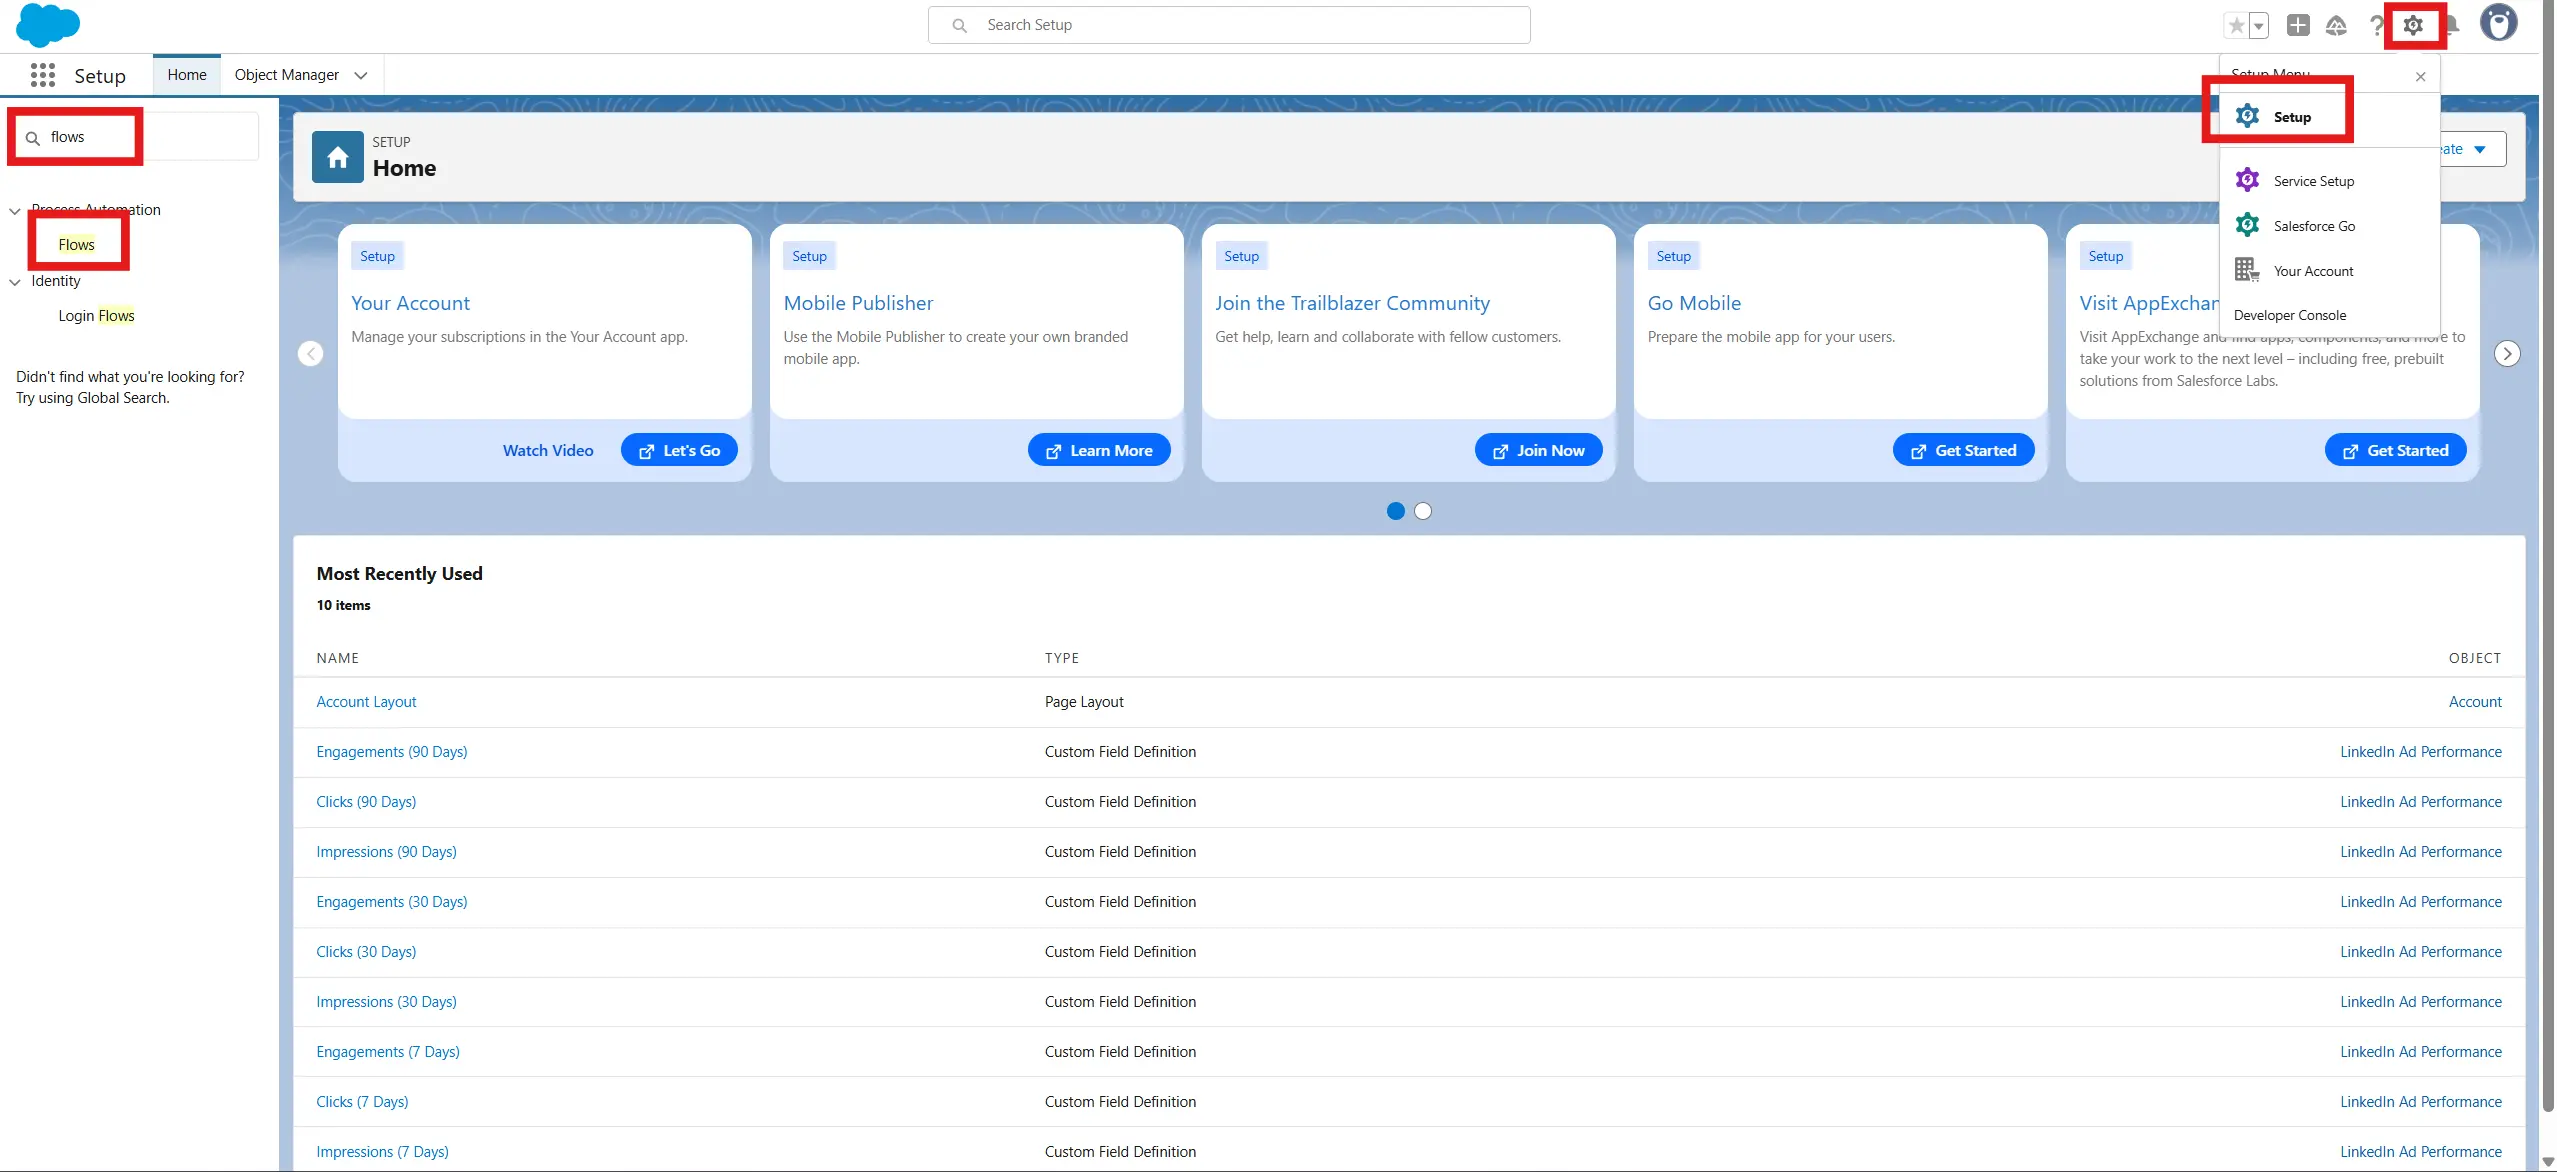Select the first carousel page dot
The height and width of the screenshot is (1172, 2557).
[1396, 511]
